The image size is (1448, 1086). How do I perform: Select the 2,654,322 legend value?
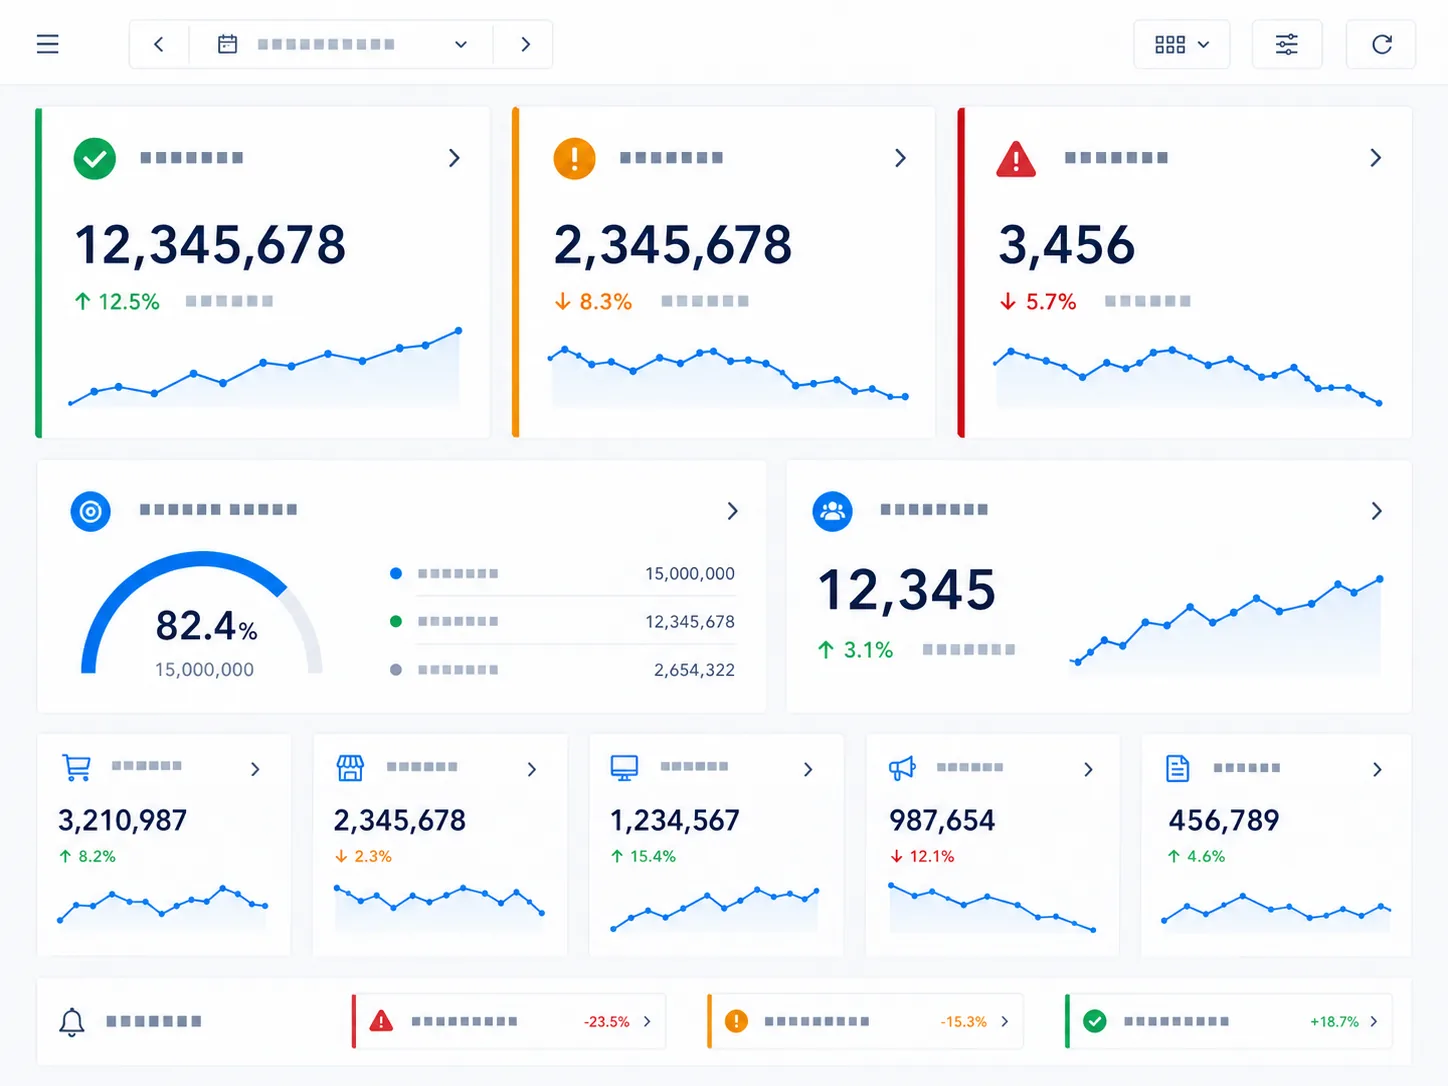click(x=694, y=670)
